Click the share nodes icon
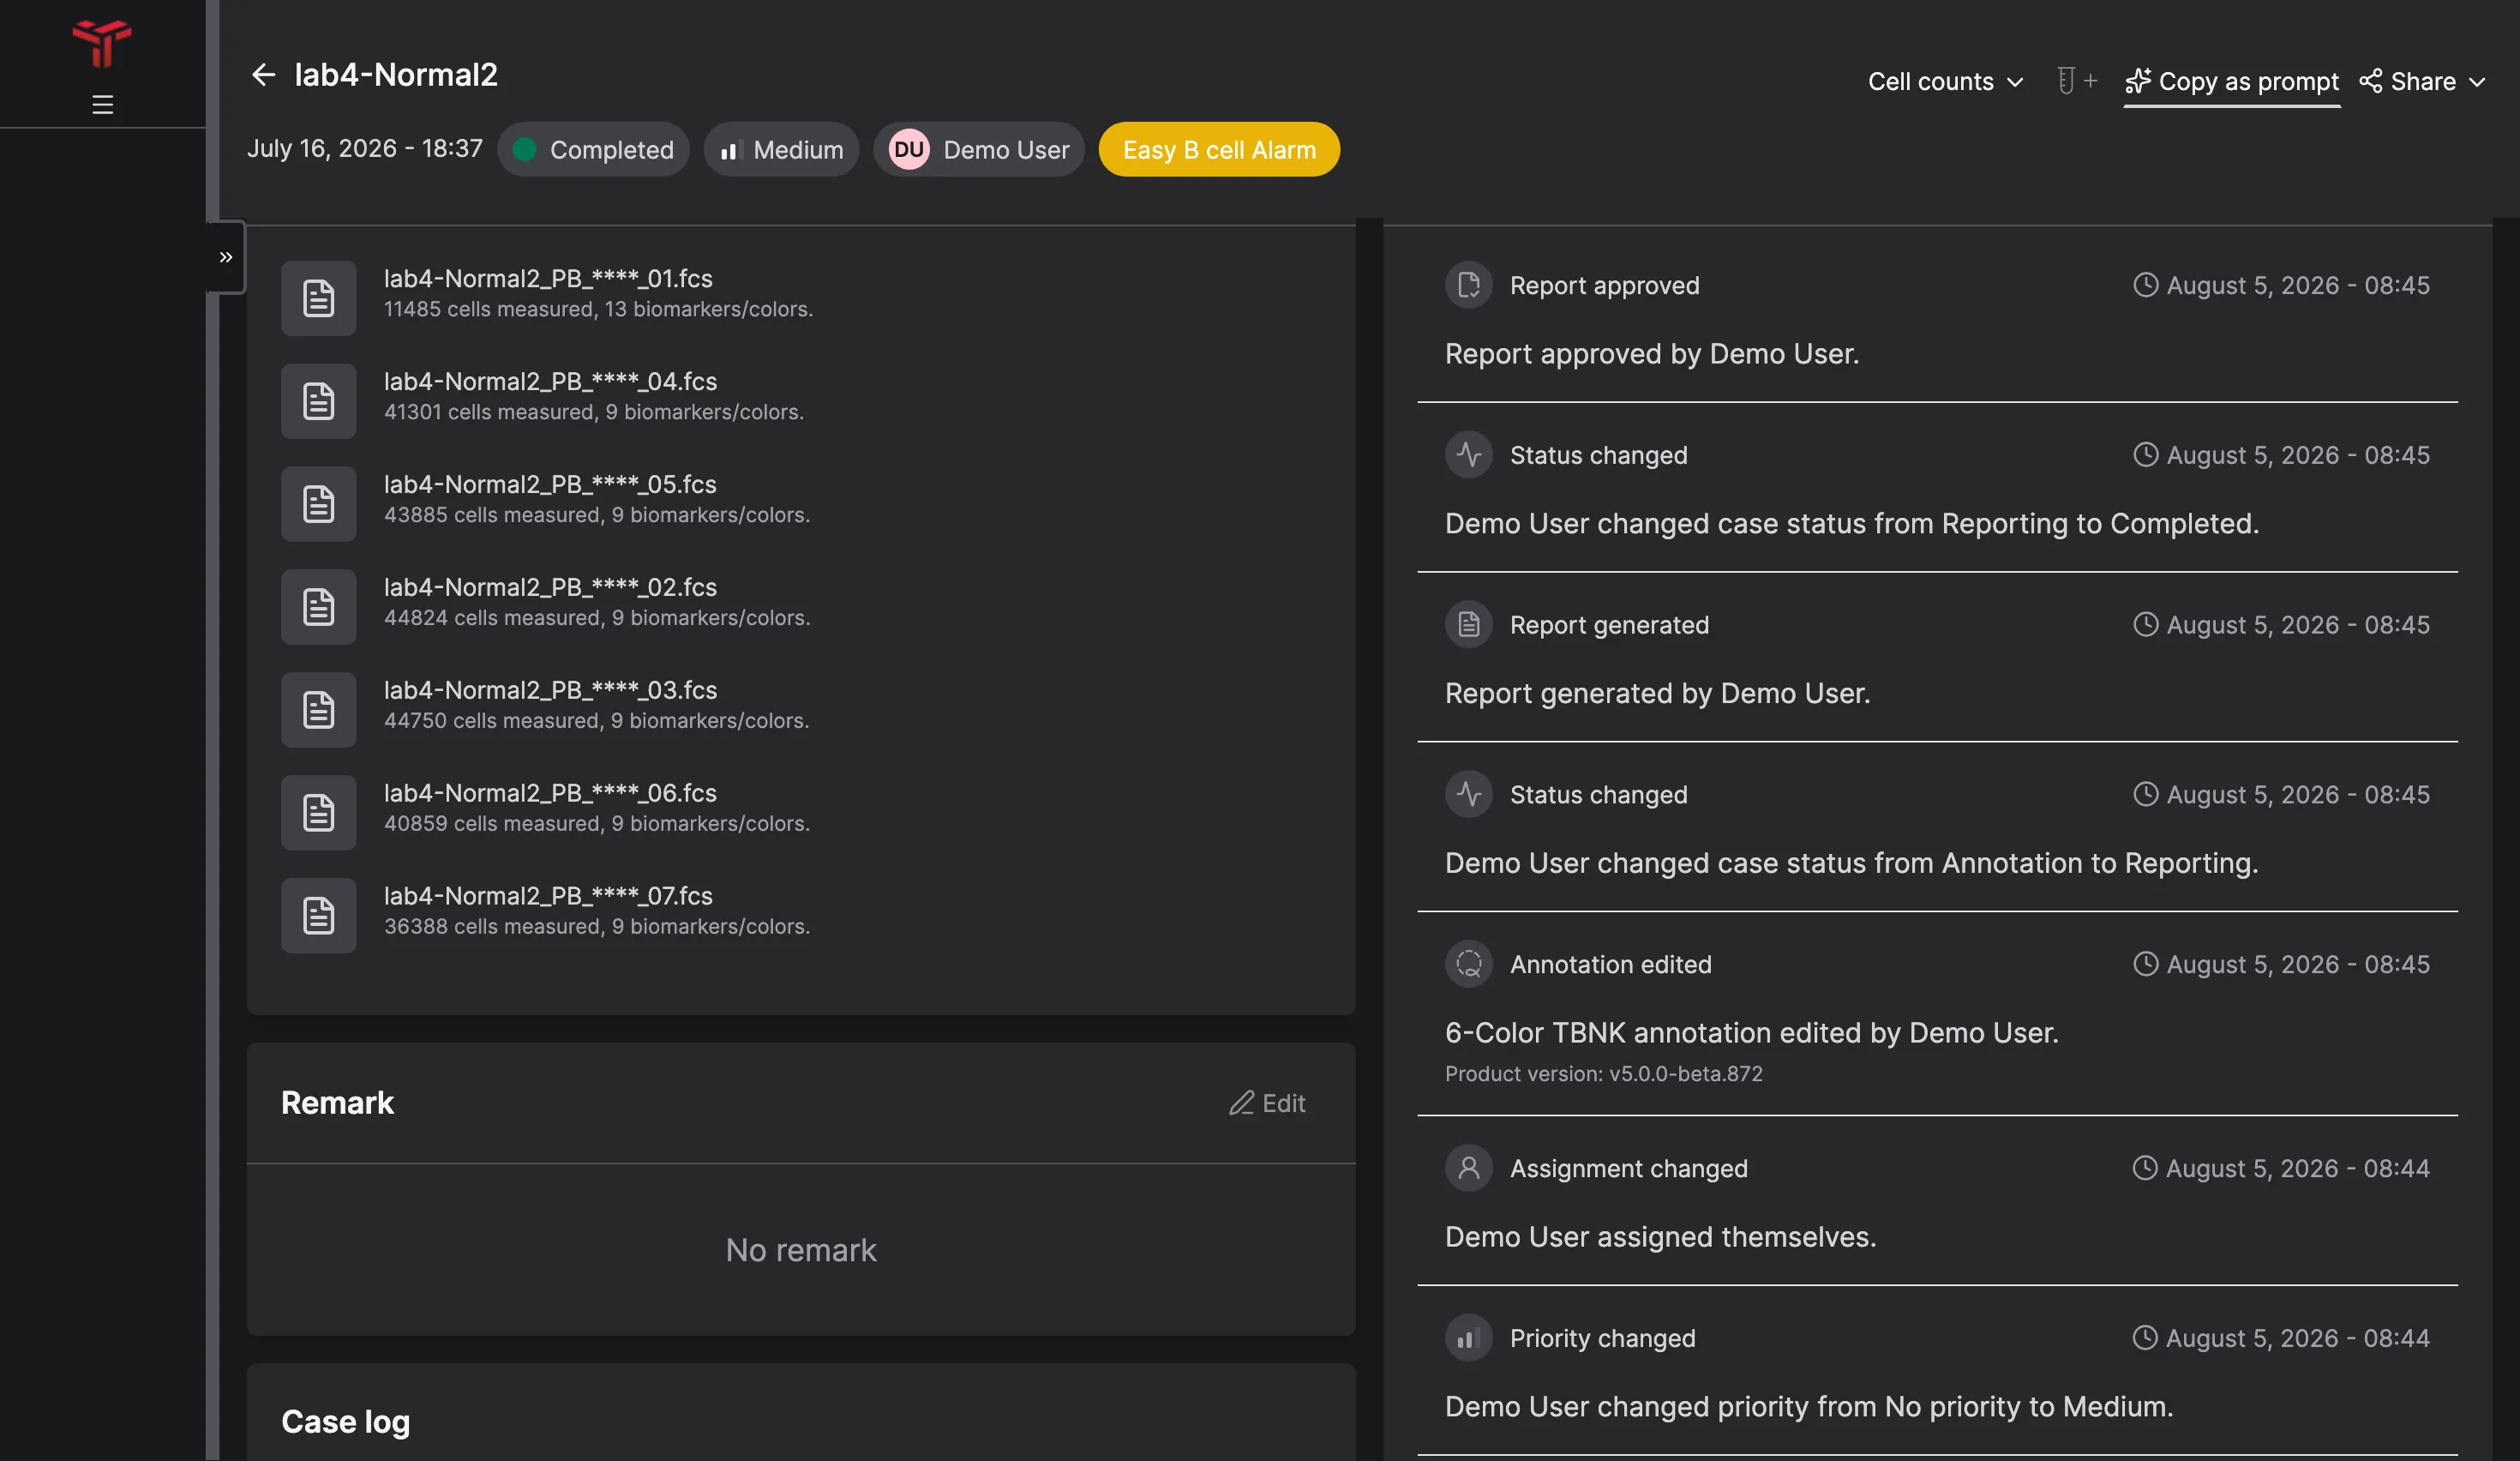2520x1461 pixels. [x=2370, y=81]
